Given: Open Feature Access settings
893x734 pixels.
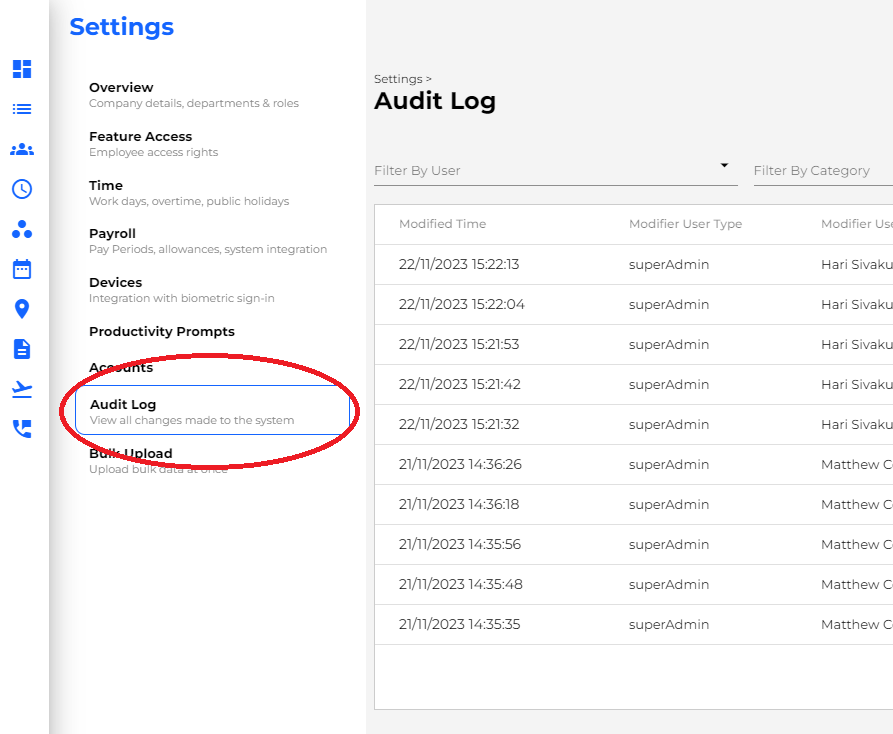Looking at the screenshot, I should 140,137.
